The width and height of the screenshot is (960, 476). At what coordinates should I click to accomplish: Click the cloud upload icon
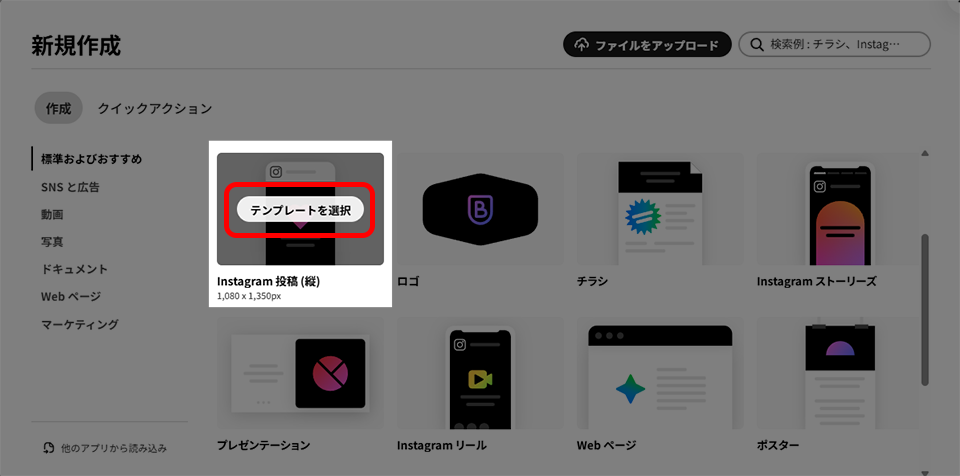582,45
